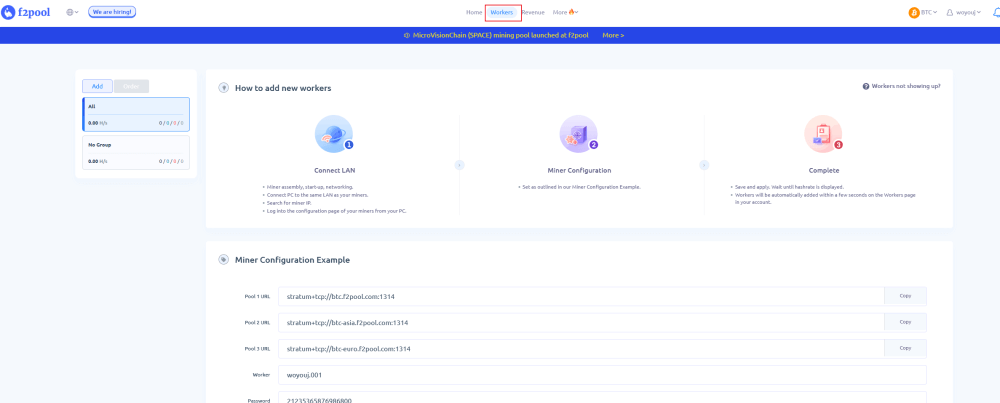Switch to the Revenue tab
1000x403 pixels.
tap(533, 12)
